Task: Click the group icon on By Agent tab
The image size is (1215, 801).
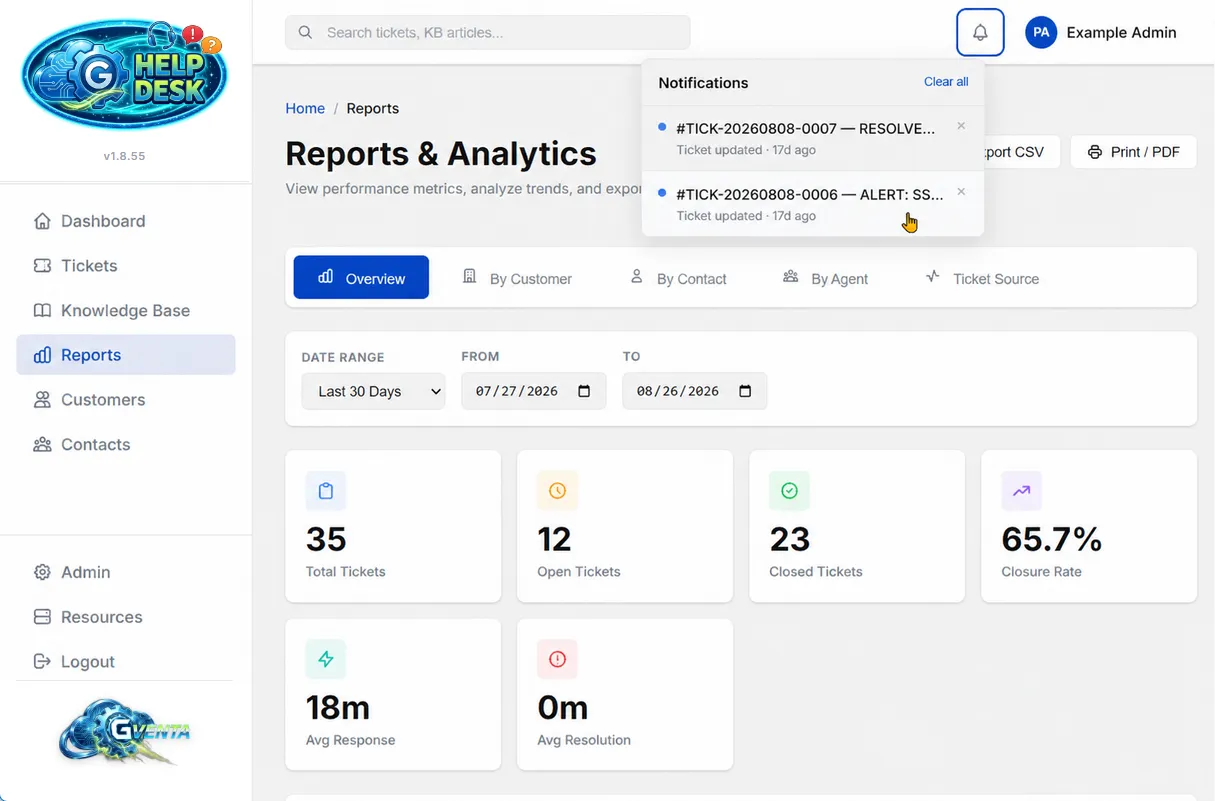Action: (790, 276)
